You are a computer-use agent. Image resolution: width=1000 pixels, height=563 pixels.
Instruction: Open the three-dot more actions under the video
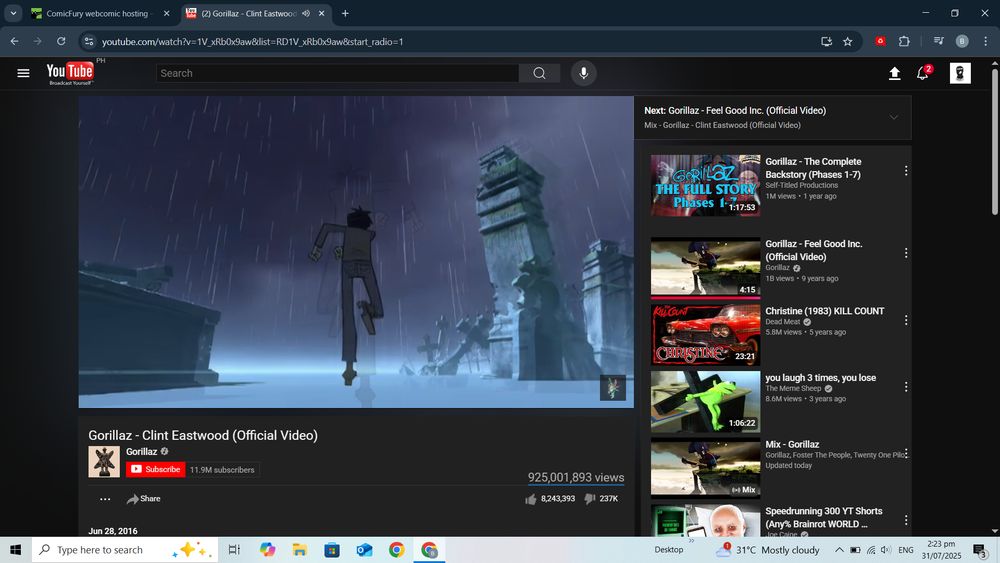pyautogui.click(x=105, y=499)
